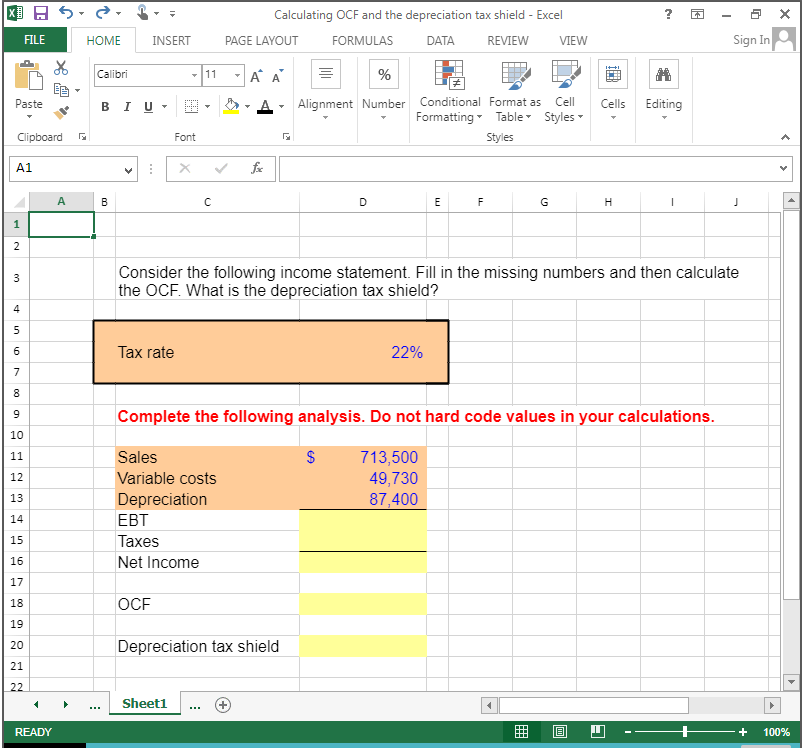Open the Alignment group icon
Viewport: 803px width, 749px height.
click(x=326, y=74)
